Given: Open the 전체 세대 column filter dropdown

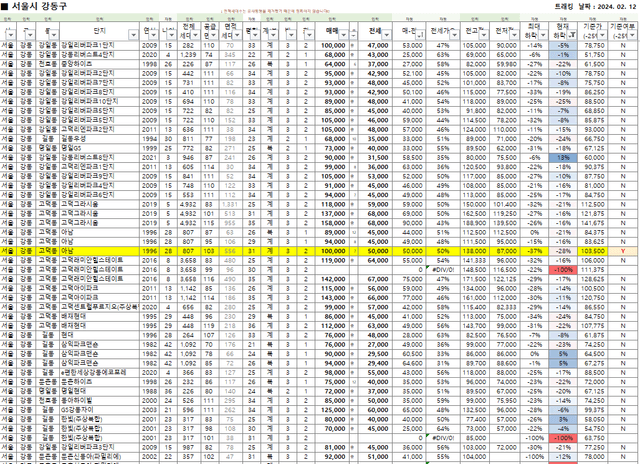Looking at the screenshot, I should [196, 35].
